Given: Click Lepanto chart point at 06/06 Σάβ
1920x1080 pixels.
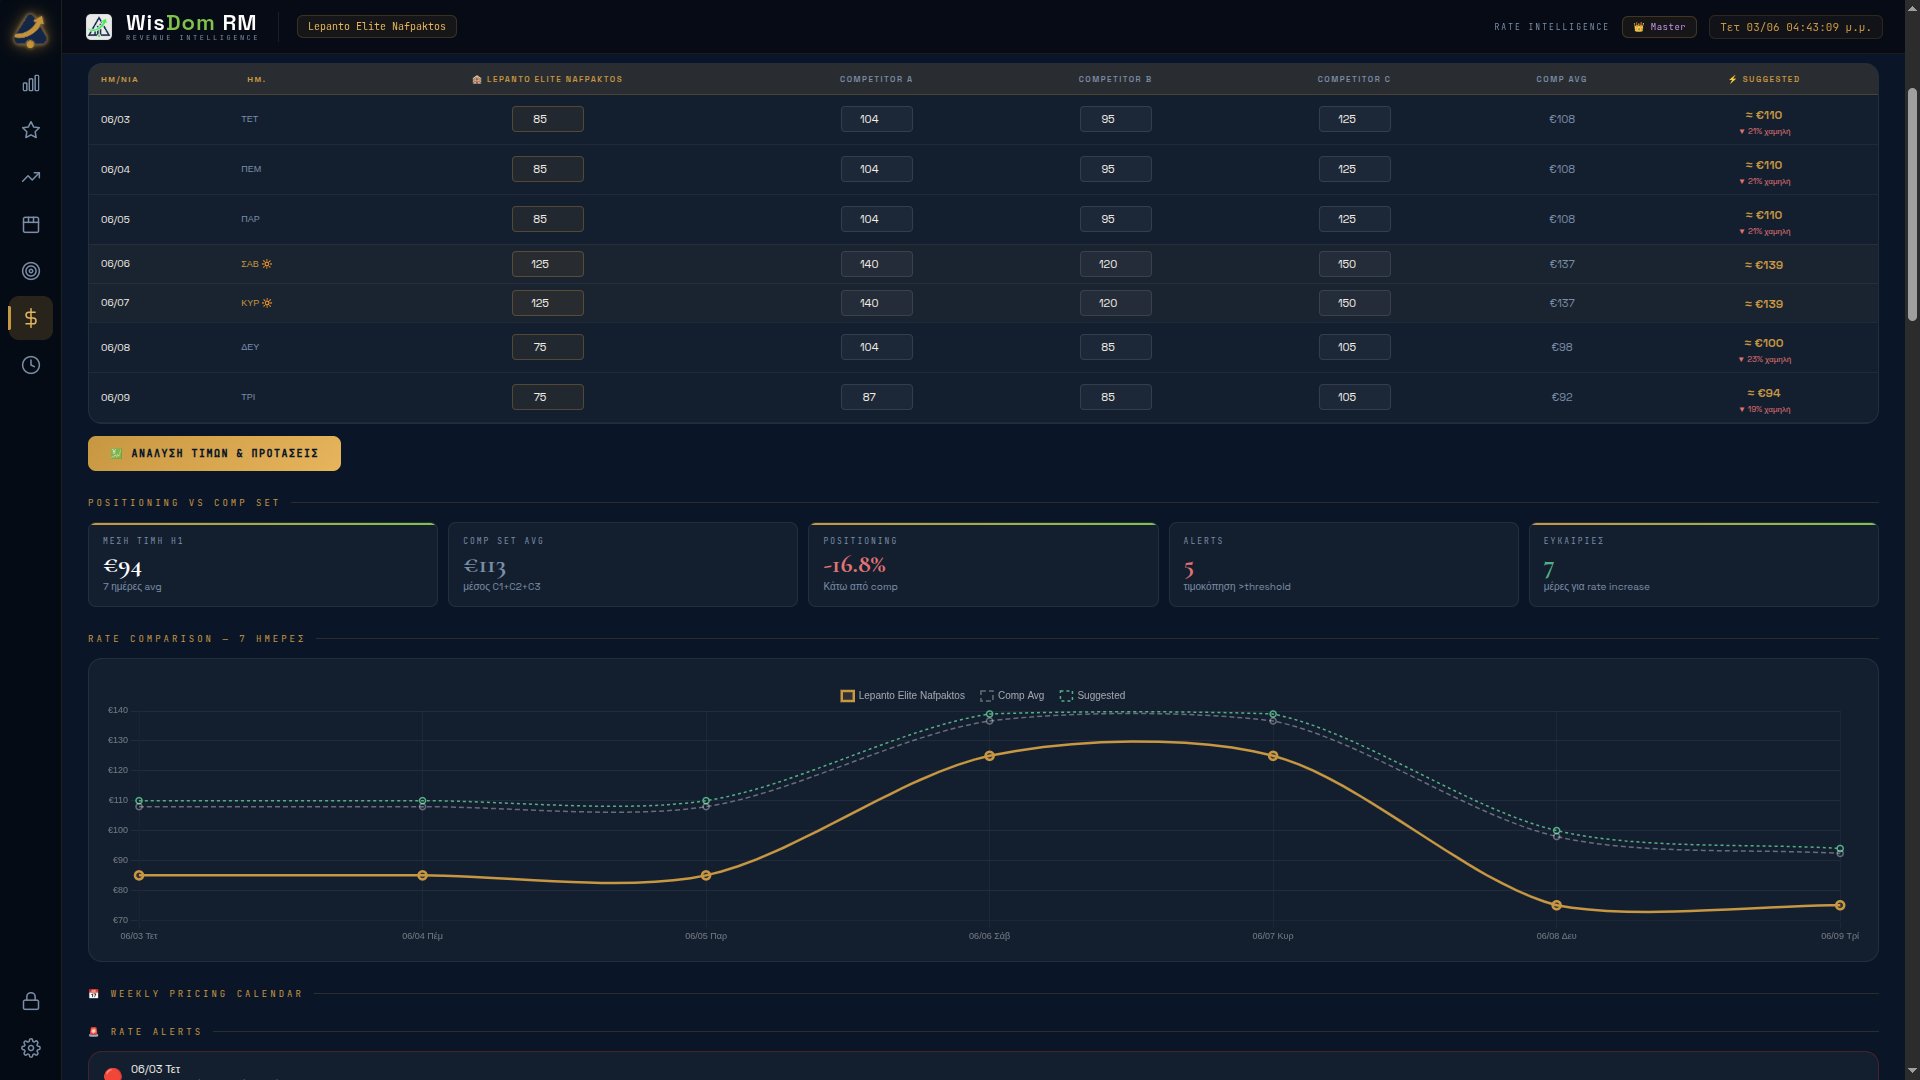Looking at the screenshot, I should point(989,756).
